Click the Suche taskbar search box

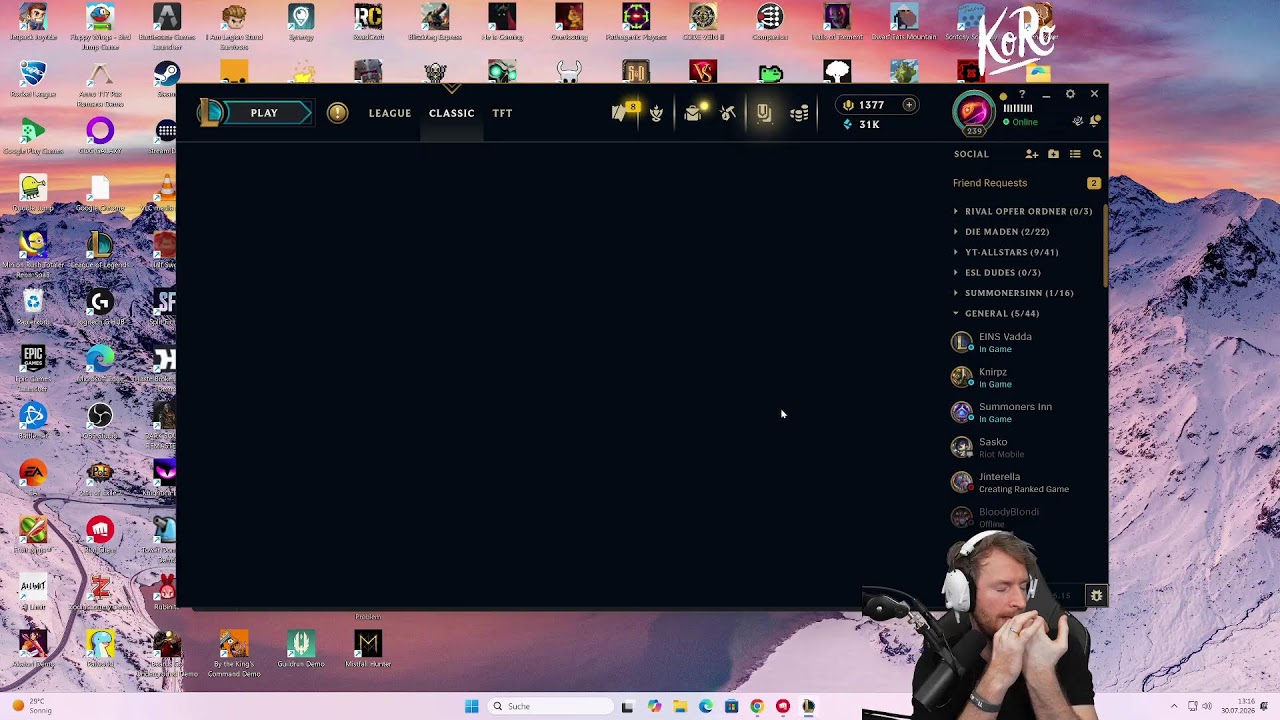(550, 706)
